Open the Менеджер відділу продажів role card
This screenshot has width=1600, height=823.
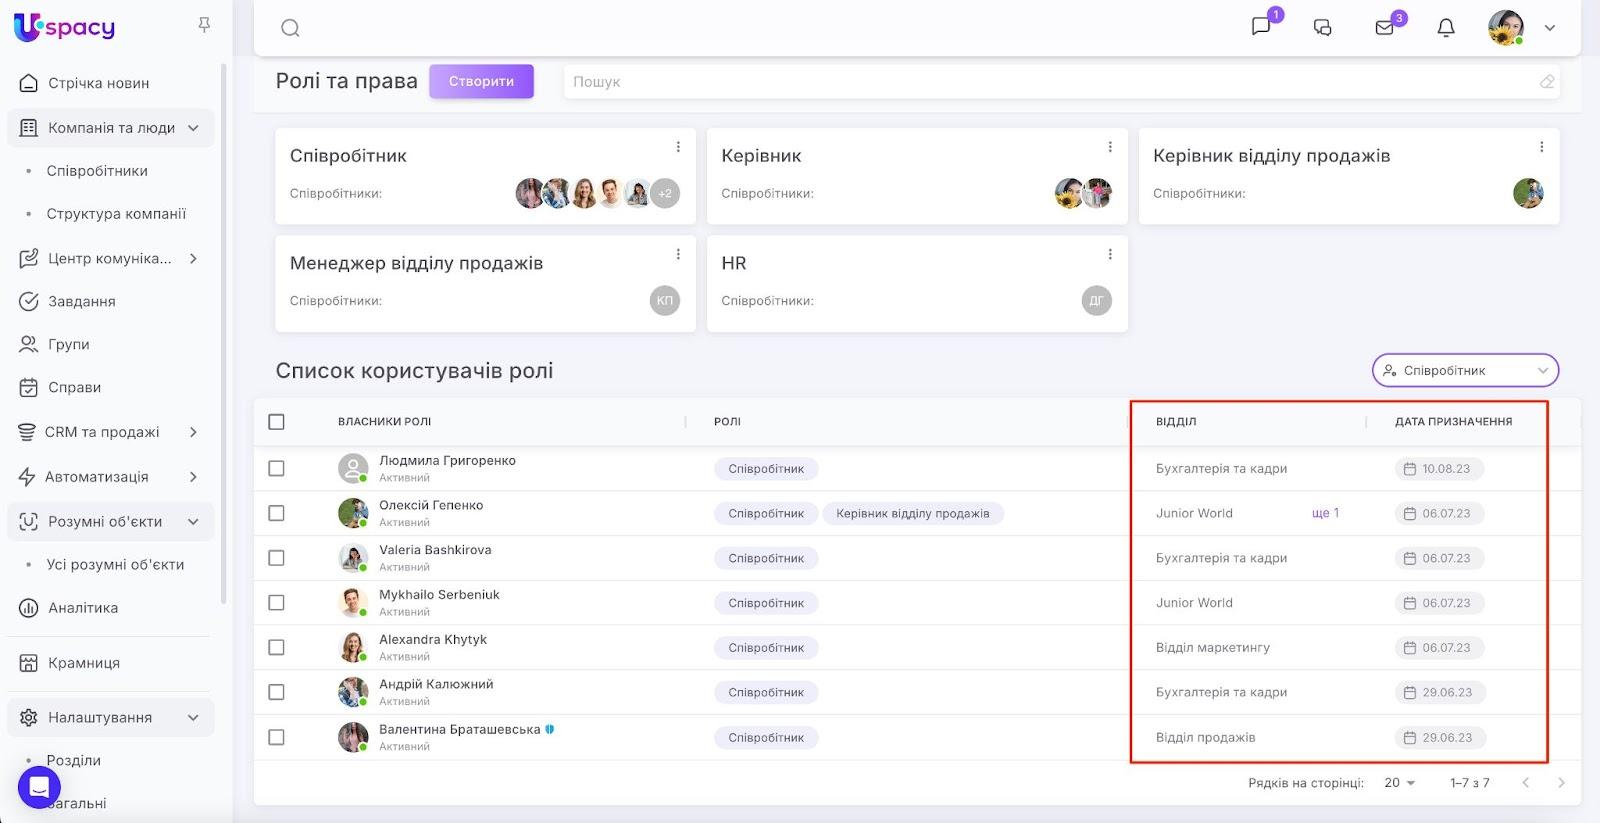pyautogui.click(x=416, y=264)
